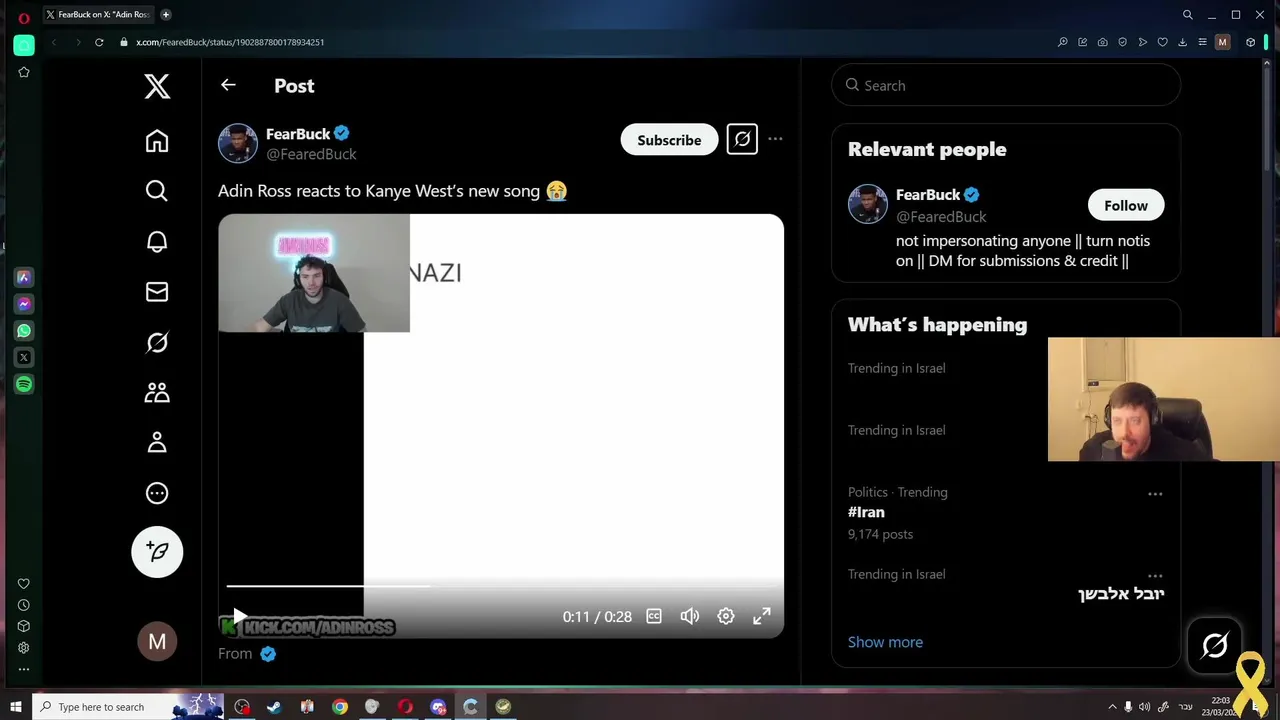The image size is (1280, 720).
Task: Open WhatsApp in Opera sidebar
Action: [x=24, y=331]
